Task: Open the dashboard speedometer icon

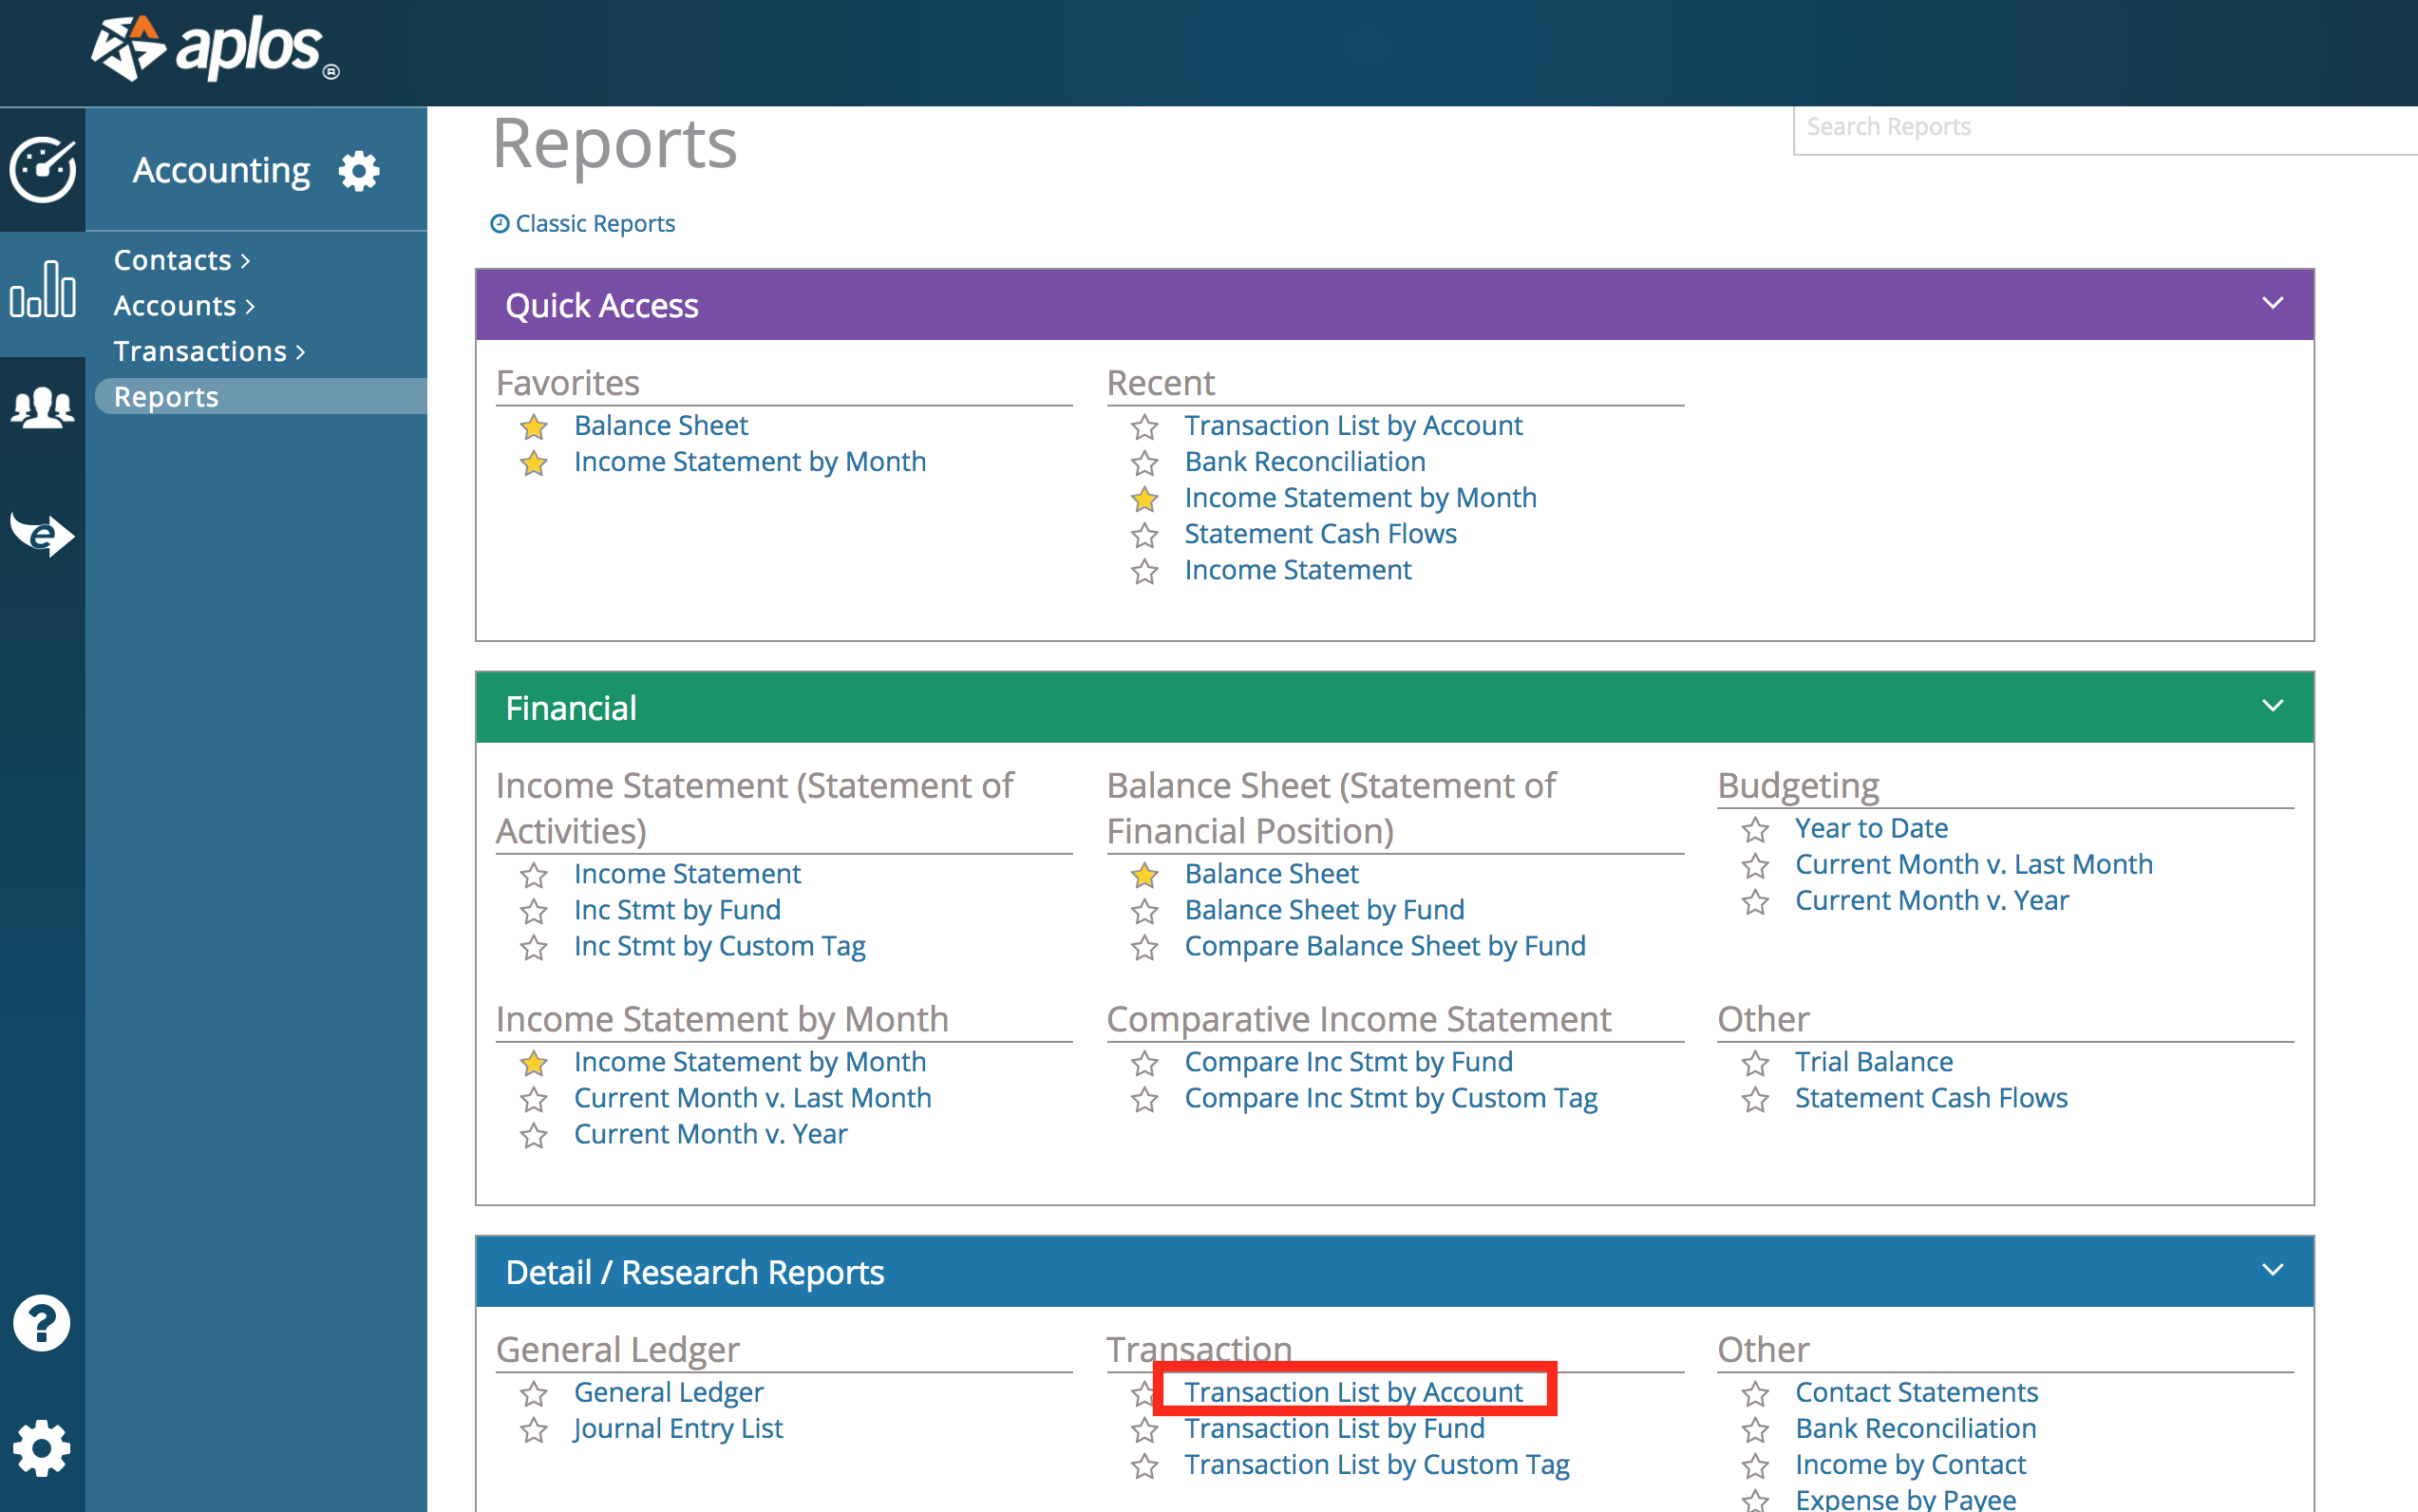Action: click(42, 170)
